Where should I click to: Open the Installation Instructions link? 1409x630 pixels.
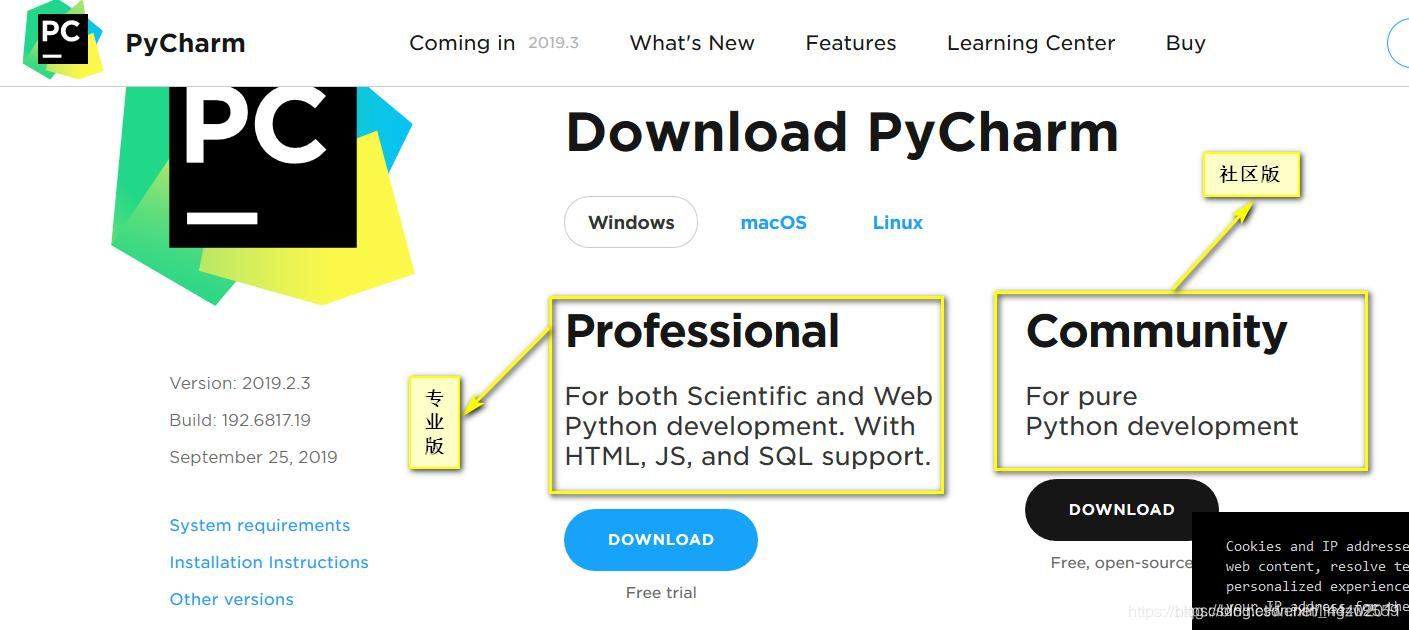[269, 562]
